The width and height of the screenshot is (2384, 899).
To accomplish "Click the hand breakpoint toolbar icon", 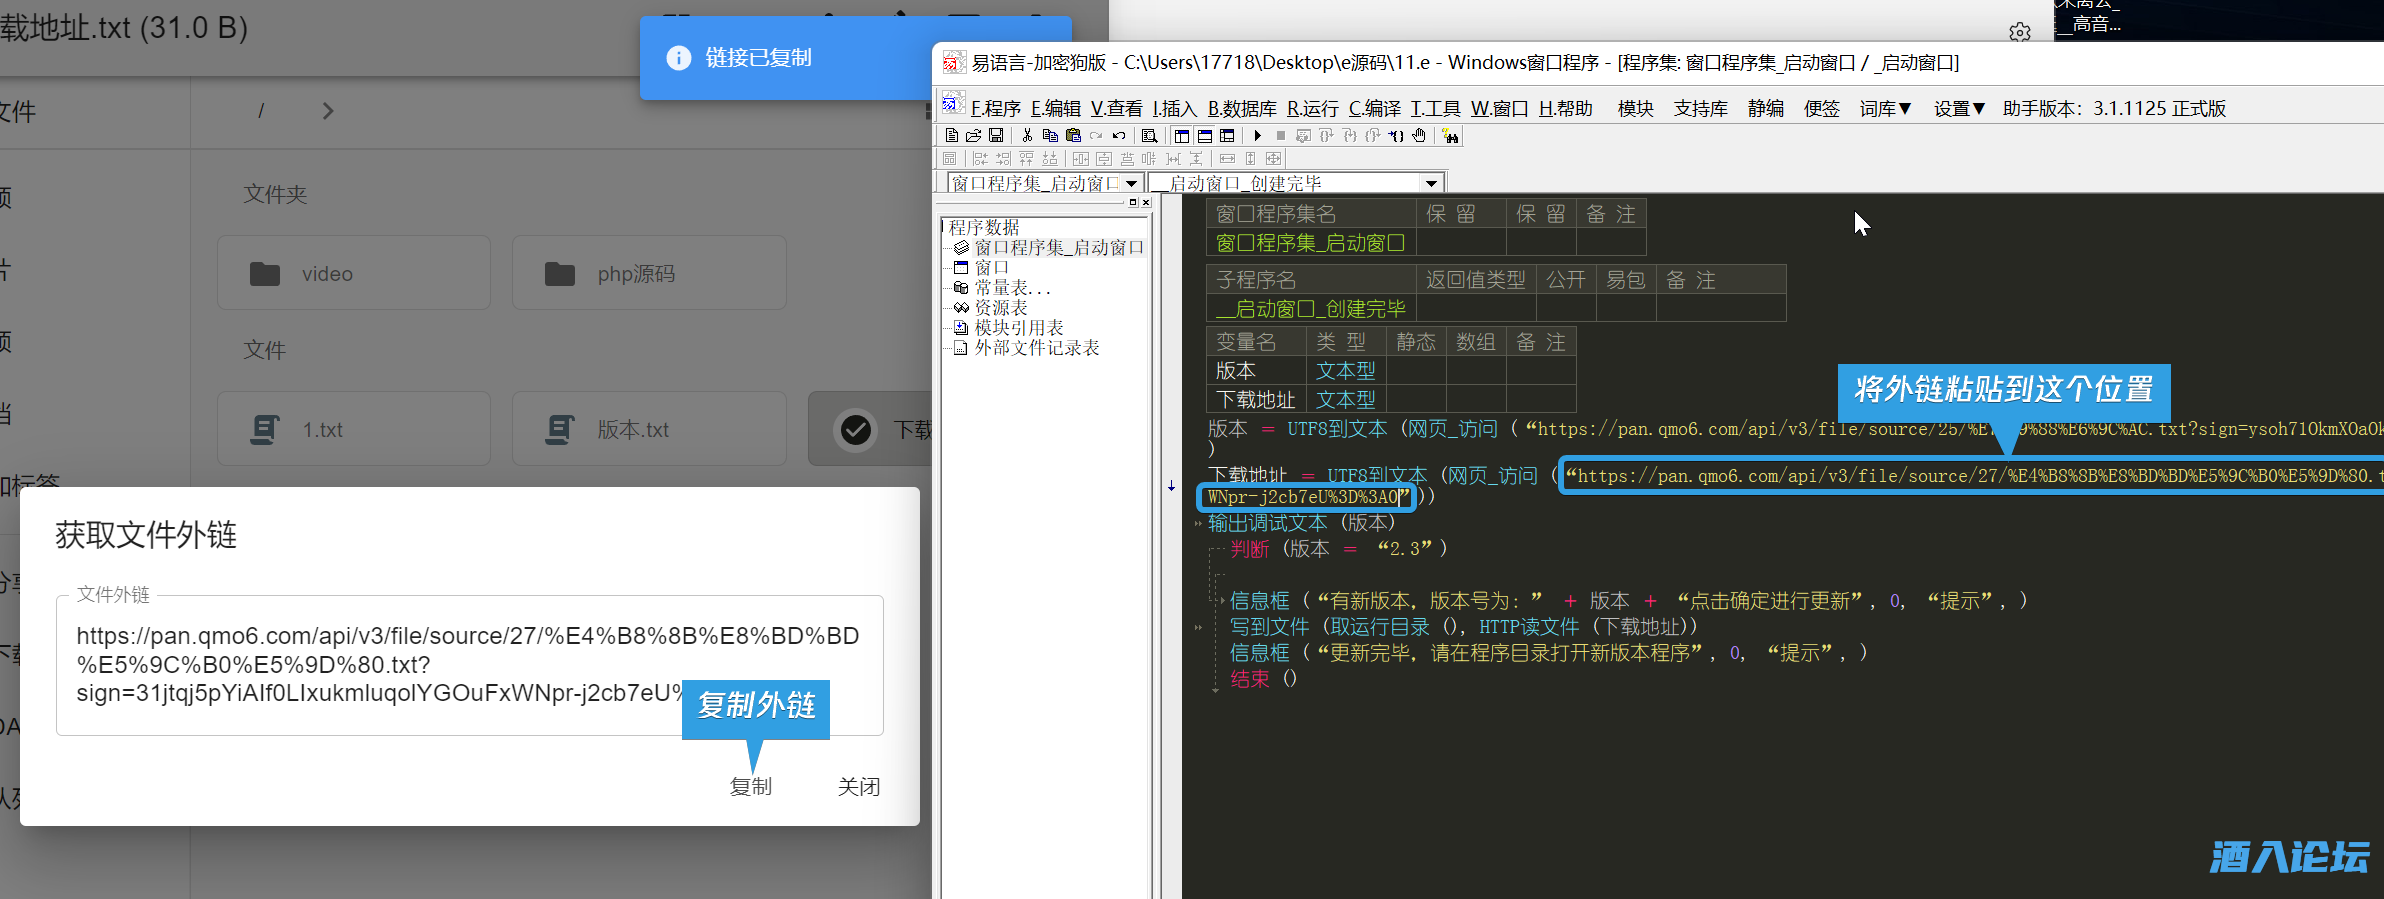I will [1419, 135].
